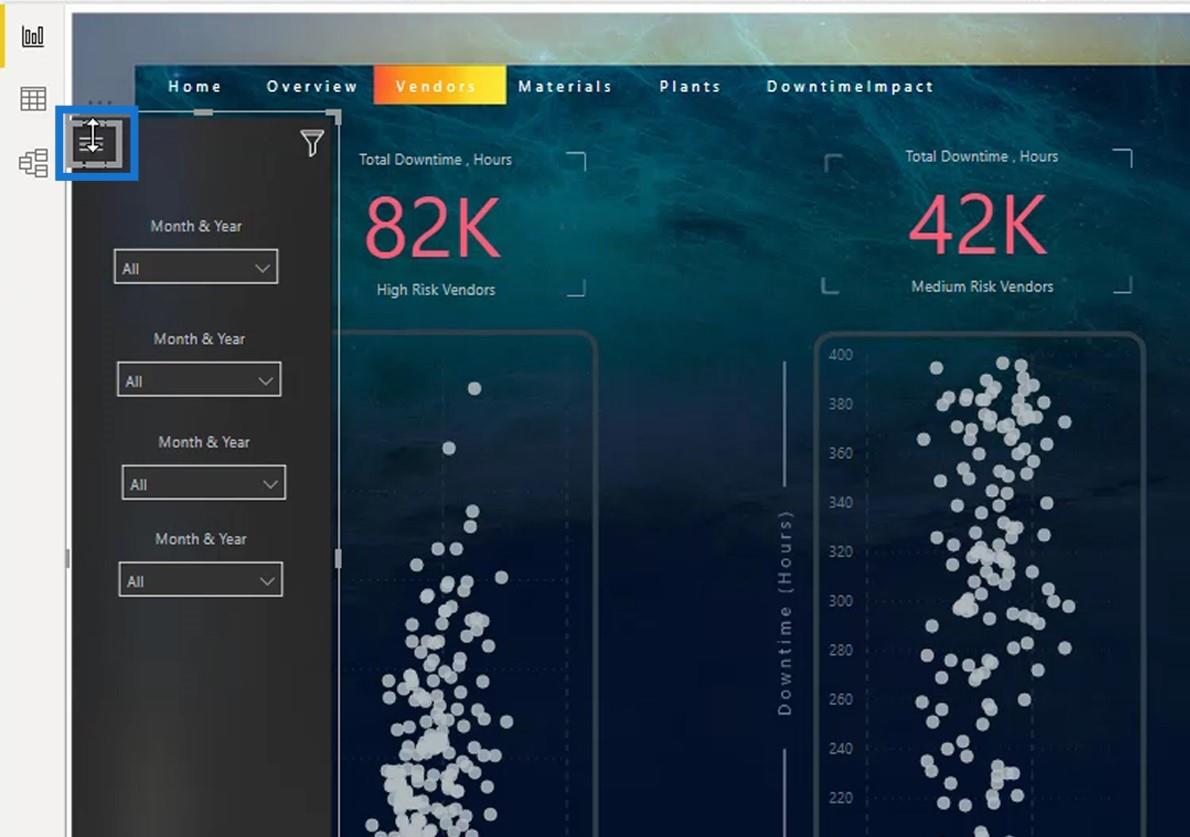Open the Overview navigation tab
Viewport: 1190px width, 837px height.
(x=312, y=87)
